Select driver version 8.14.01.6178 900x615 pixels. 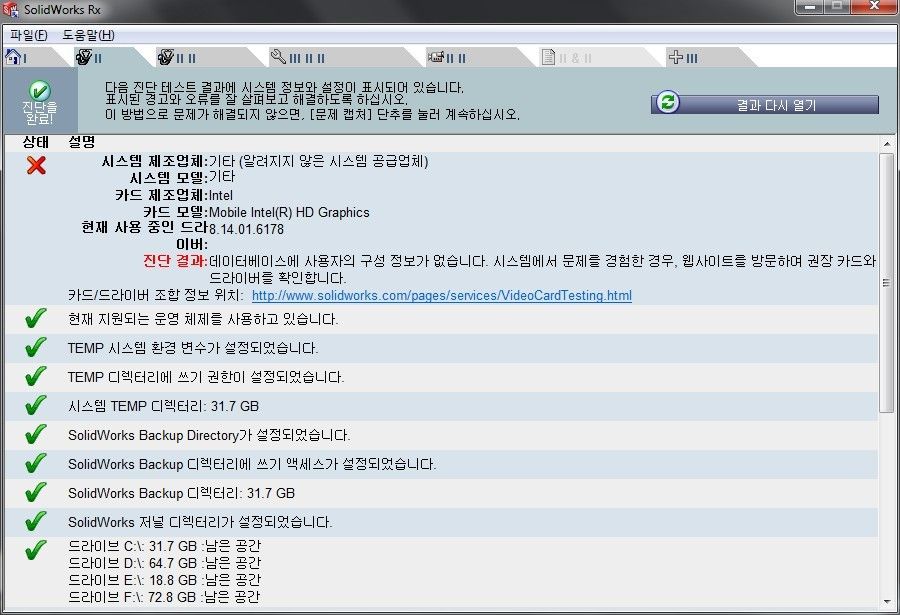(x=246, y=229)
